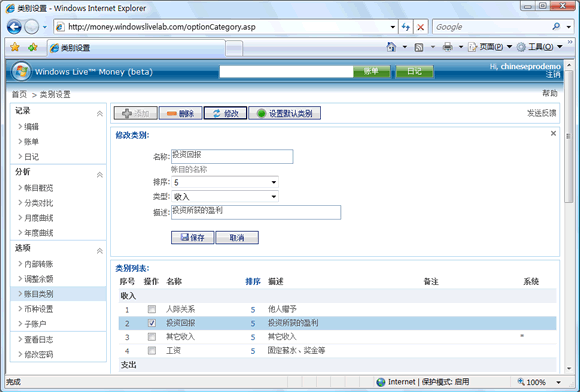This screenshot has height=392, width=580.
Task: Collapse the 分析 sidebar section
Action: click(100, 175)
